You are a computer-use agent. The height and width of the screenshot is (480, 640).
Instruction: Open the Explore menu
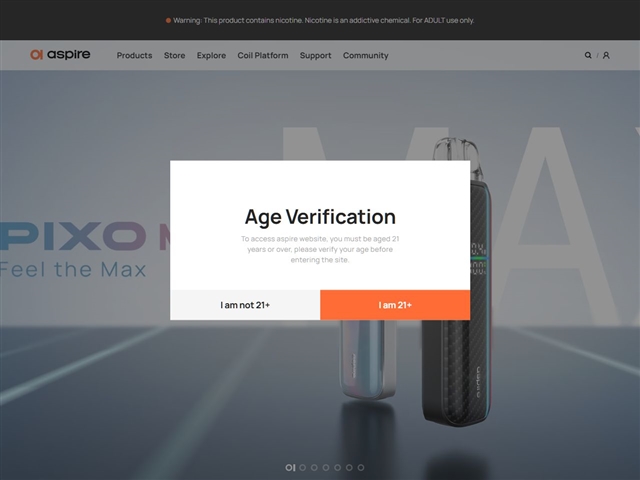211,55
